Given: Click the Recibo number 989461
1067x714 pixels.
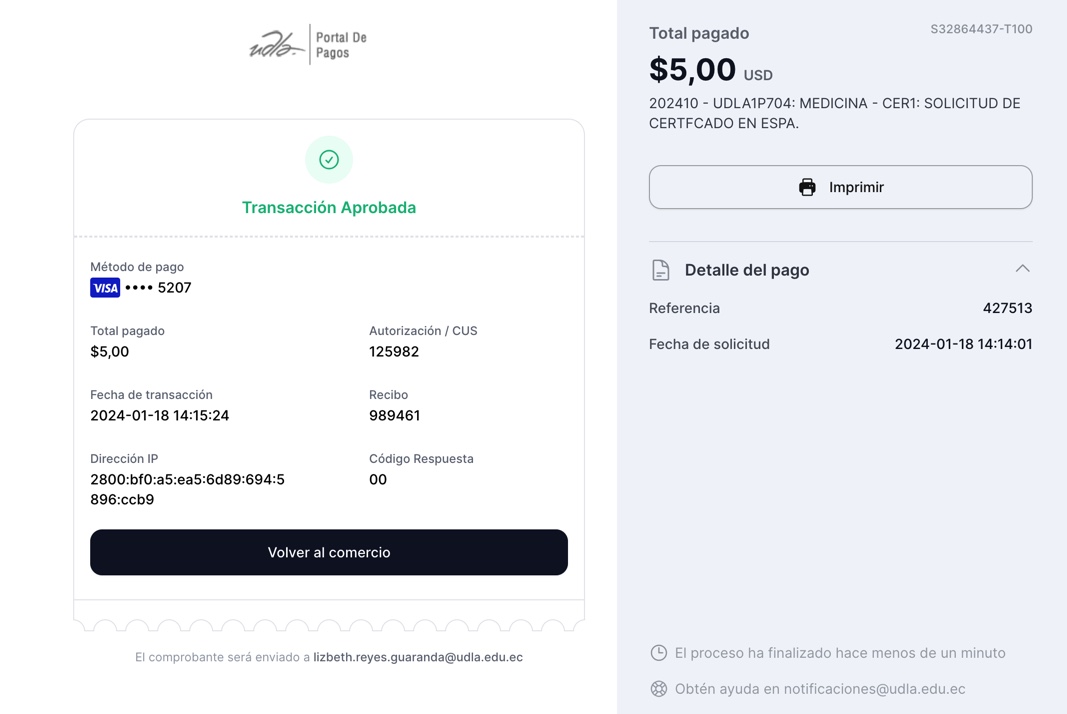Looking at the screenshot, I should pyautogui.click(x=394, y=416).
